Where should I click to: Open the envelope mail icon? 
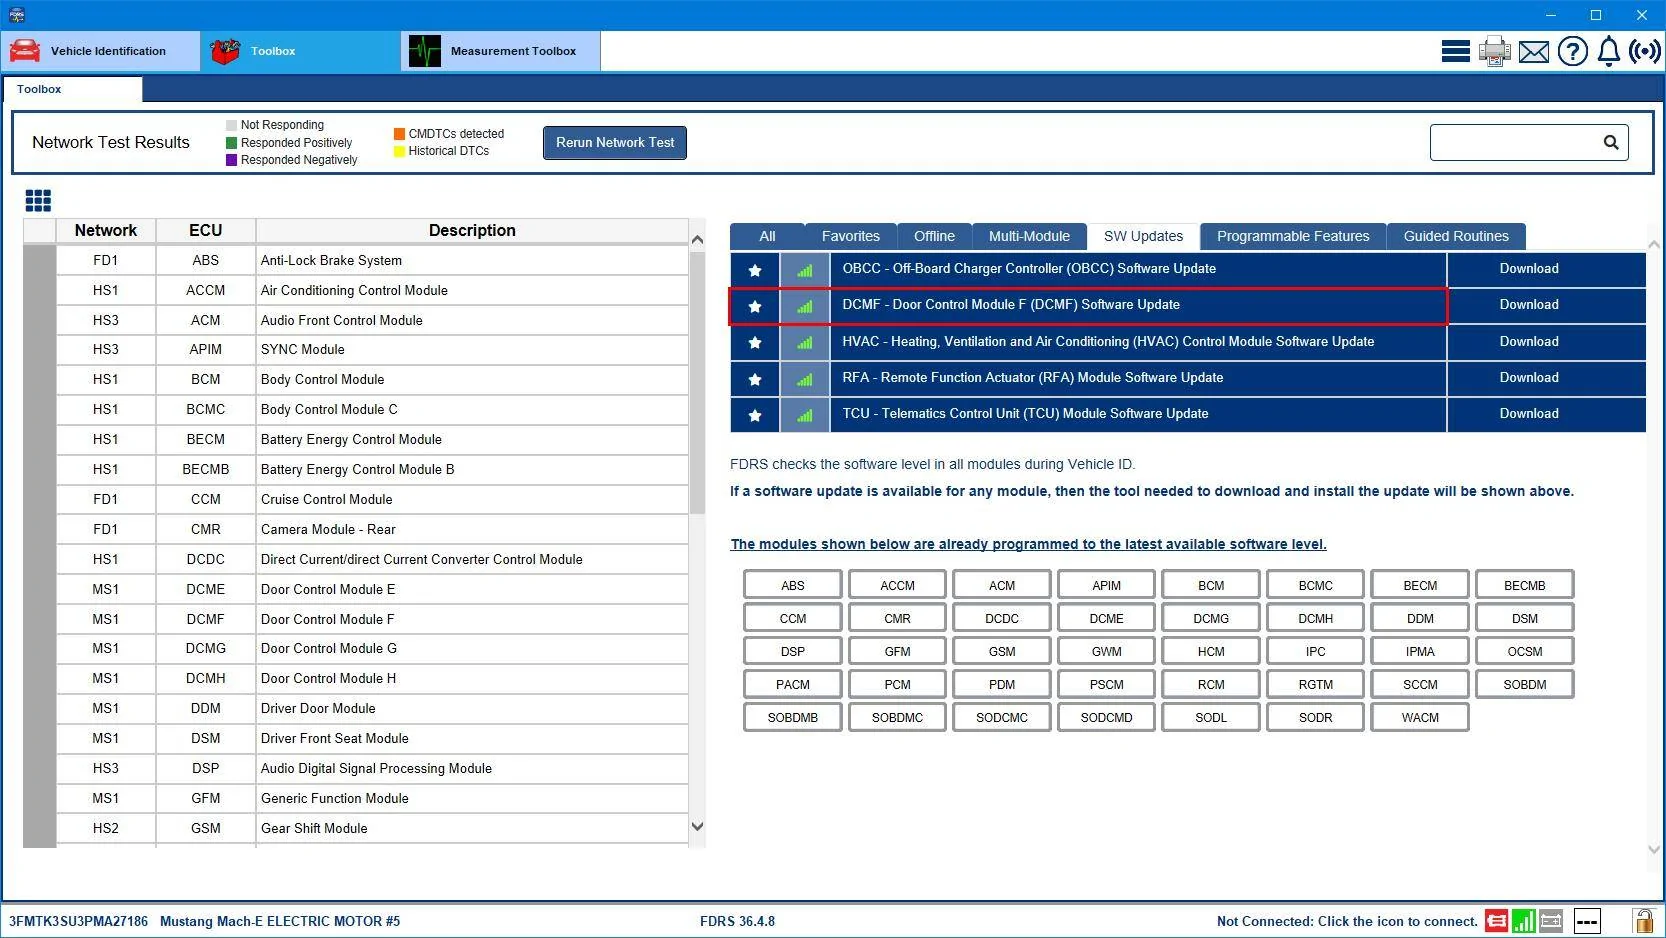(1533, 52)
